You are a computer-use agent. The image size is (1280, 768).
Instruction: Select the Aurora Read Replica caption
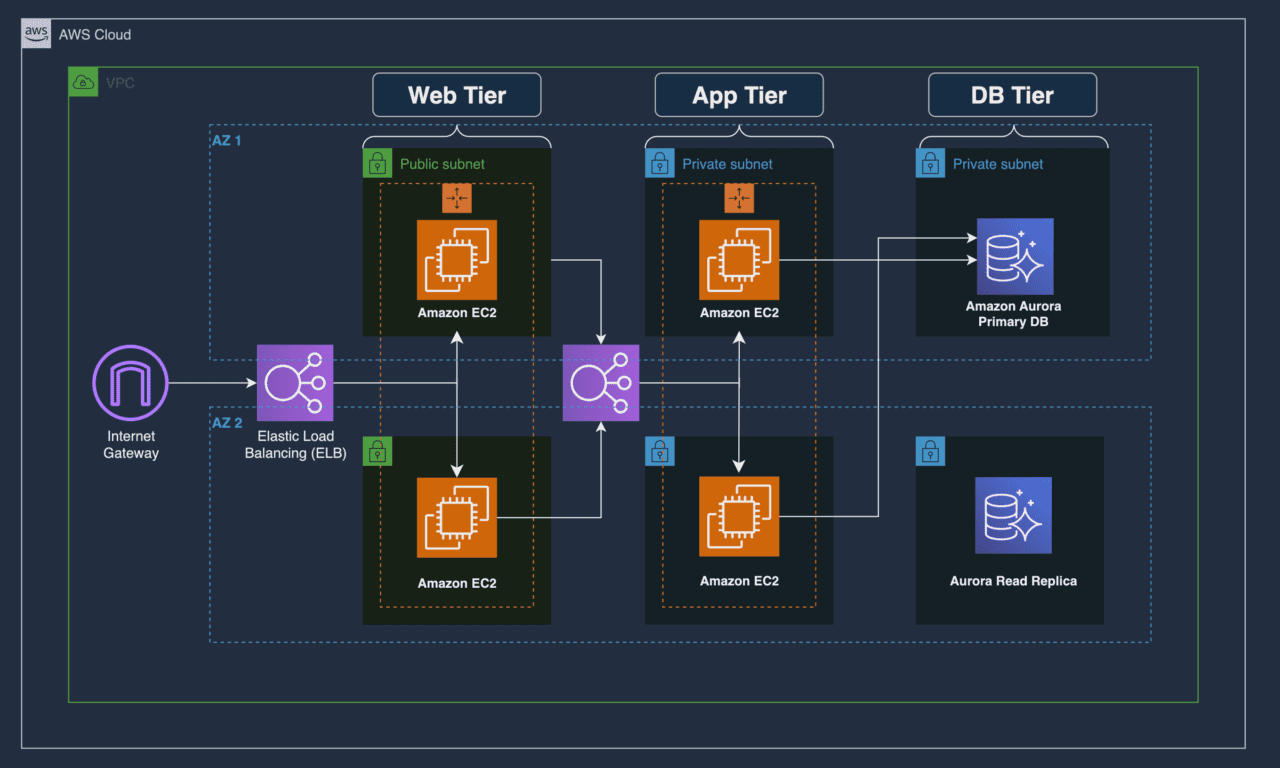point(1014,580)
